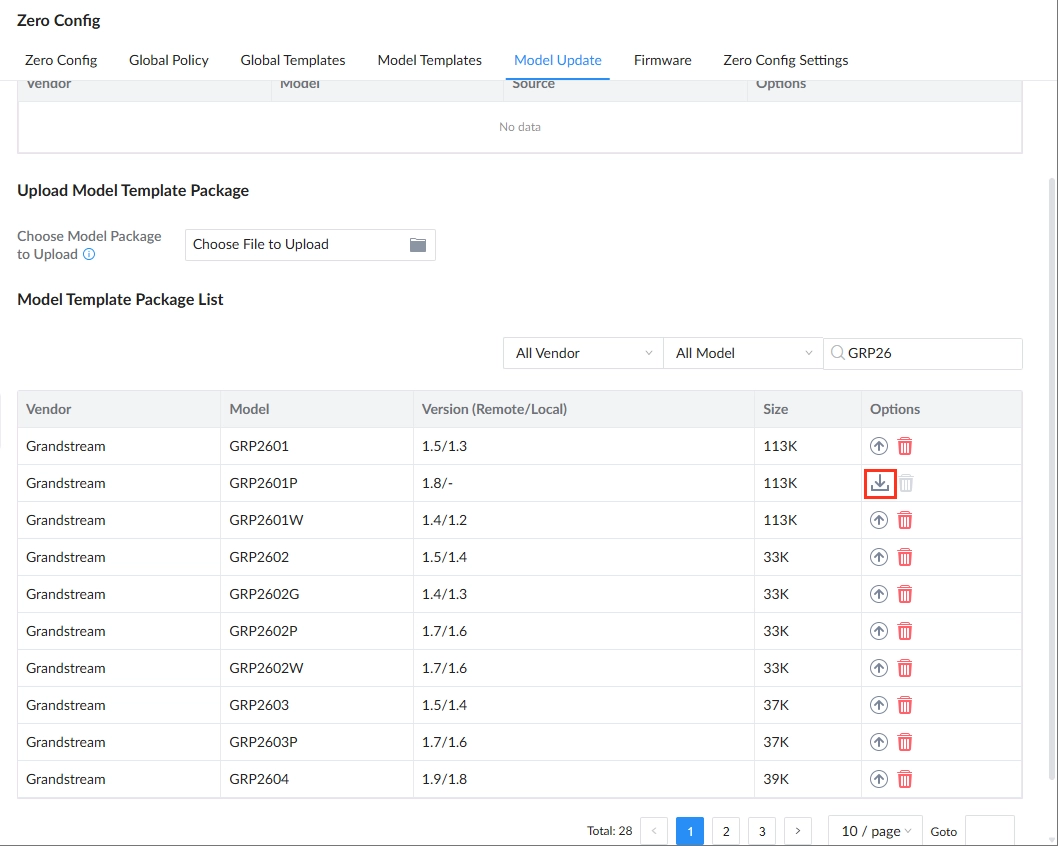
Task: Select the Model Update tab
Action: tap(558, 60)
